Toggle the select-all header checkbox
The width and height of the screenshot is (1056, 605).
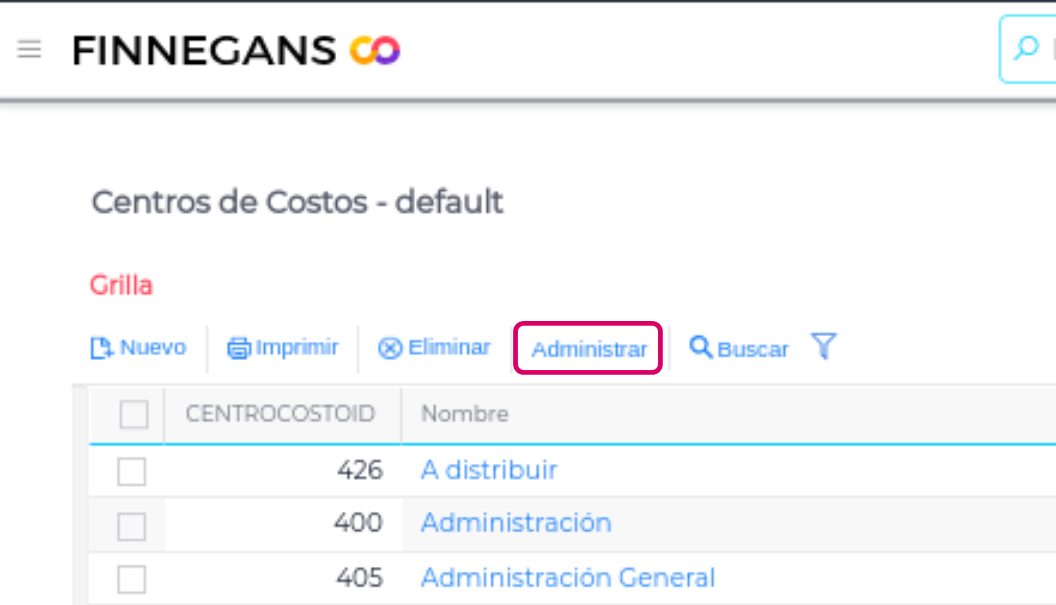[x=134, y=413]
